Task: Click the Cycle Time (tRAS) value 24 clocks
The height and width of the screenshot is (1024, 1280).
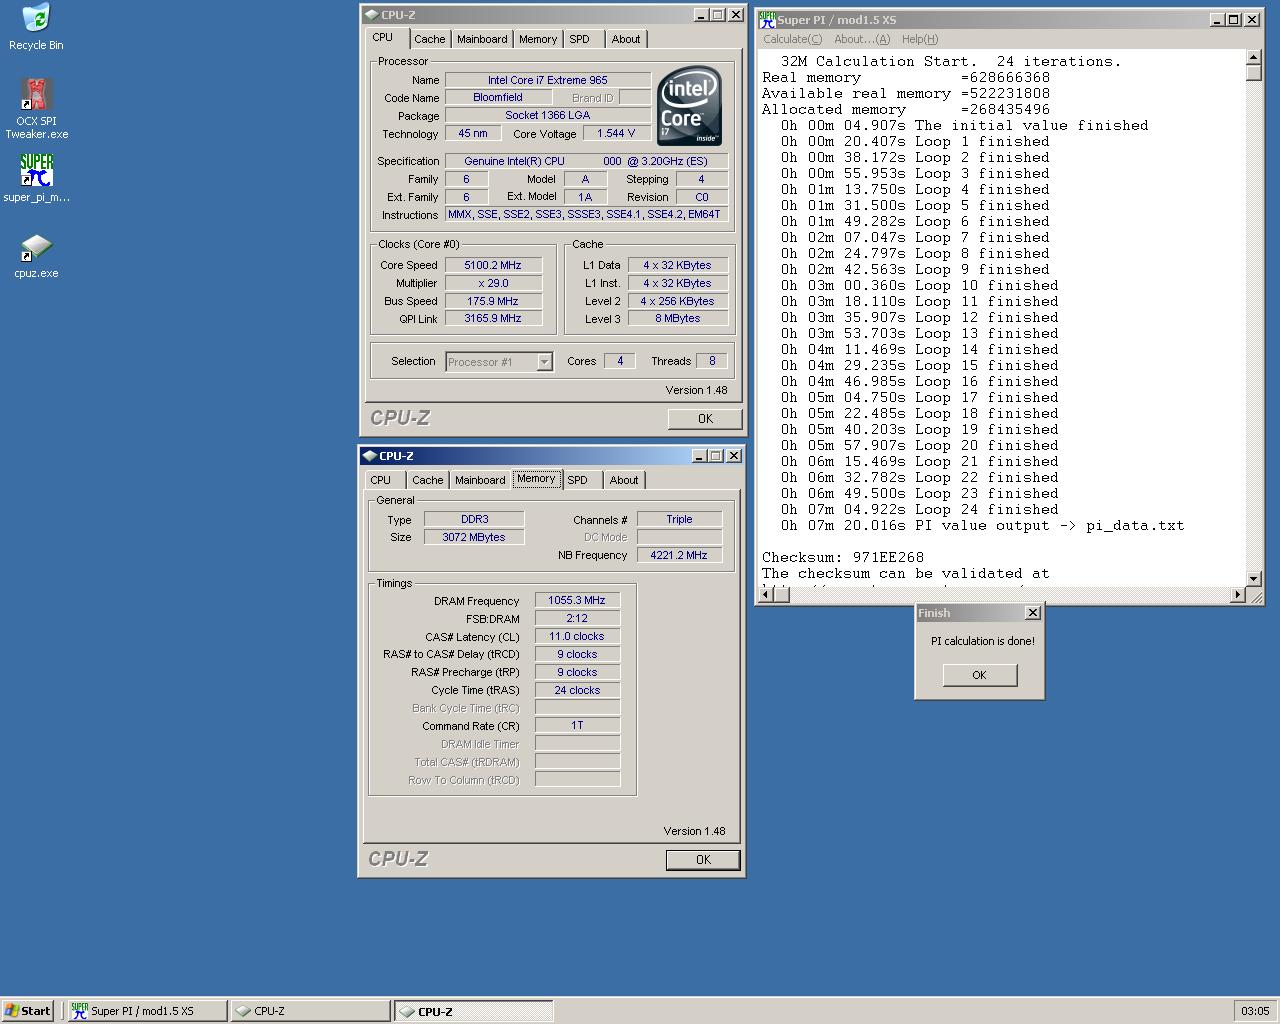Action: (x=577, y=690)
